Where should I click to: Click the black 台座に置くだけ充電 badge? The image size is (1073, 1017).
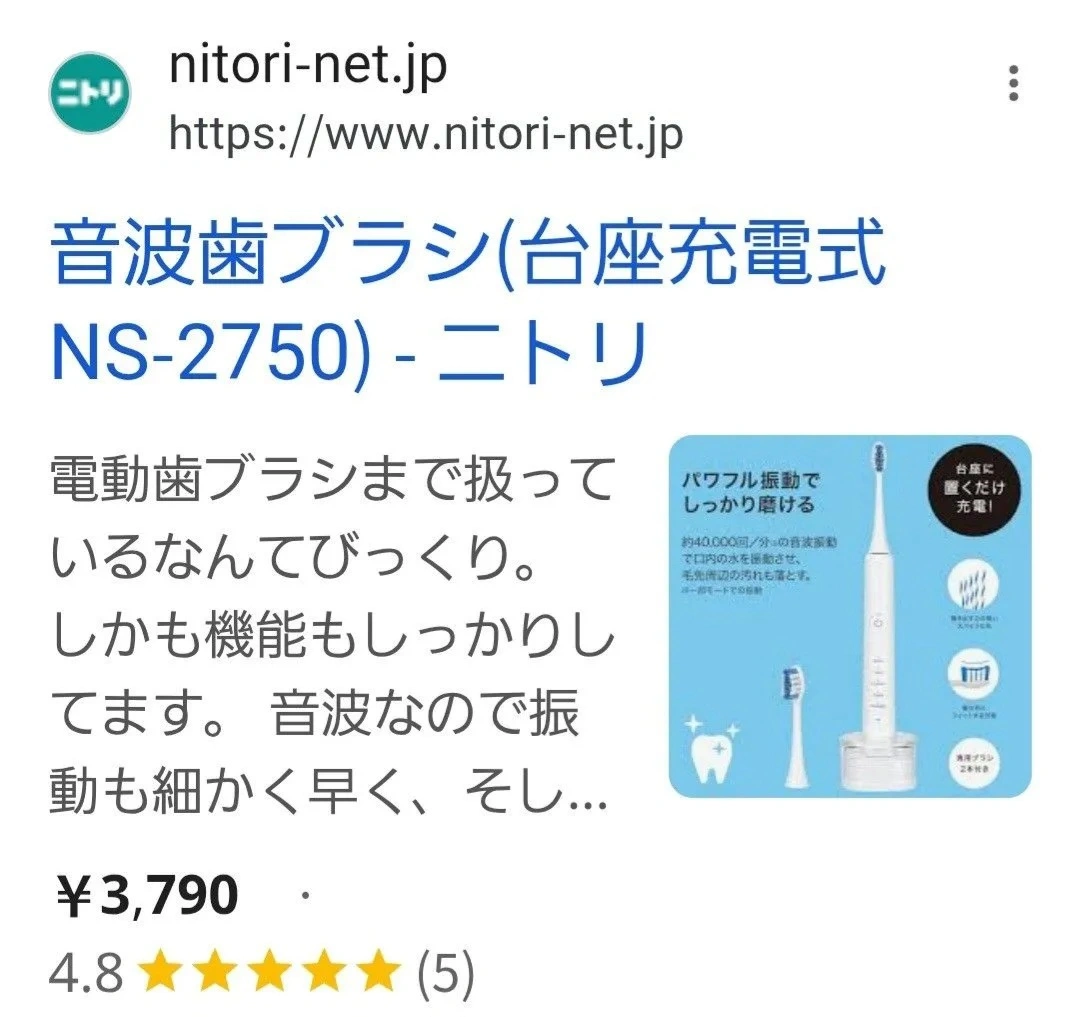tap(974, 487)
